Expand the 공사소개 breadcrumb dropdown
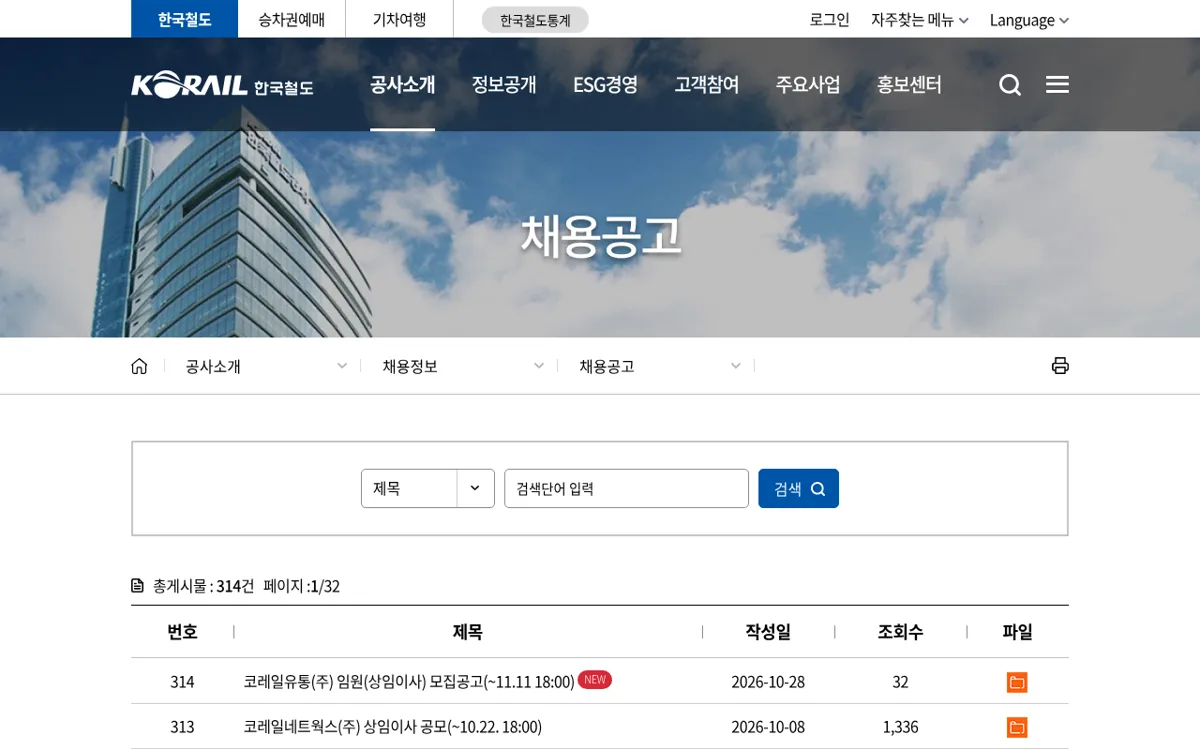1200x750 pixels. tap(266, 366)
